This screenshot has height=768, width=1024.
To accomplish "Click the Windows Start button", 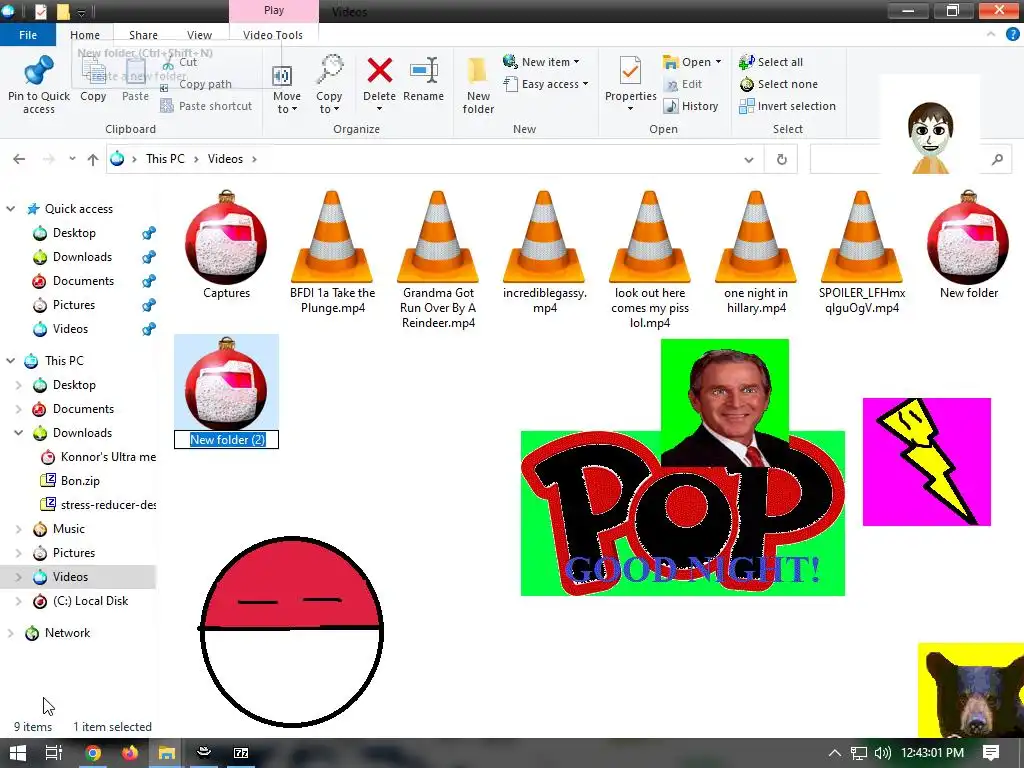I will click(x=18, y=753).
